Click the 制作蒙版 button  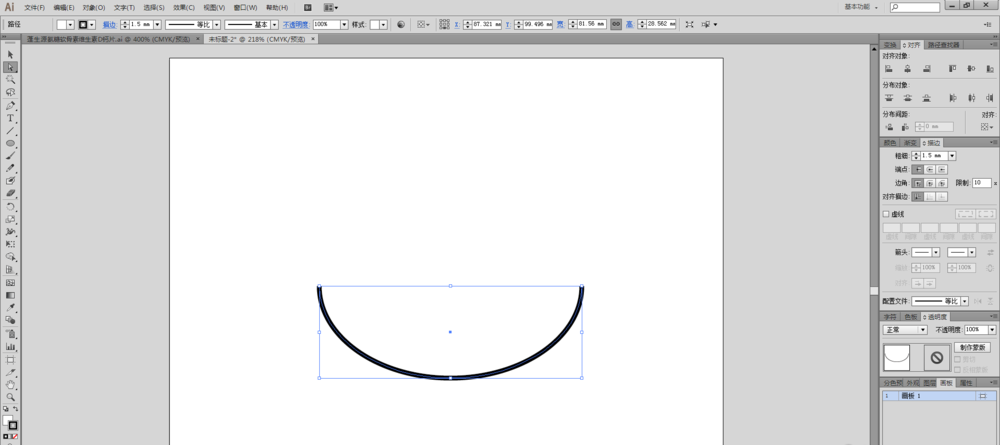972,347
